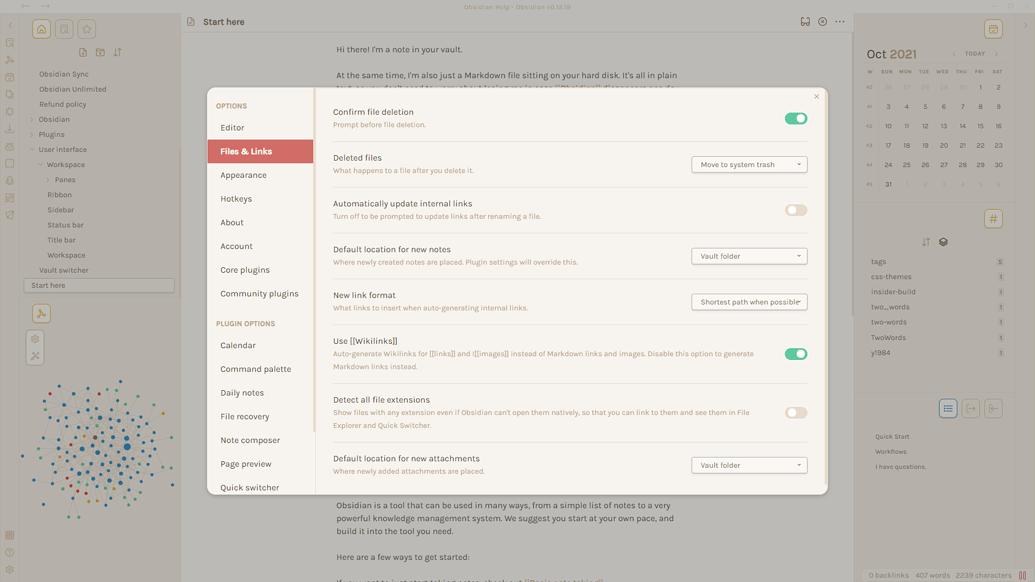
Task: Open Calendar plugin options
Action: (260, 345)
